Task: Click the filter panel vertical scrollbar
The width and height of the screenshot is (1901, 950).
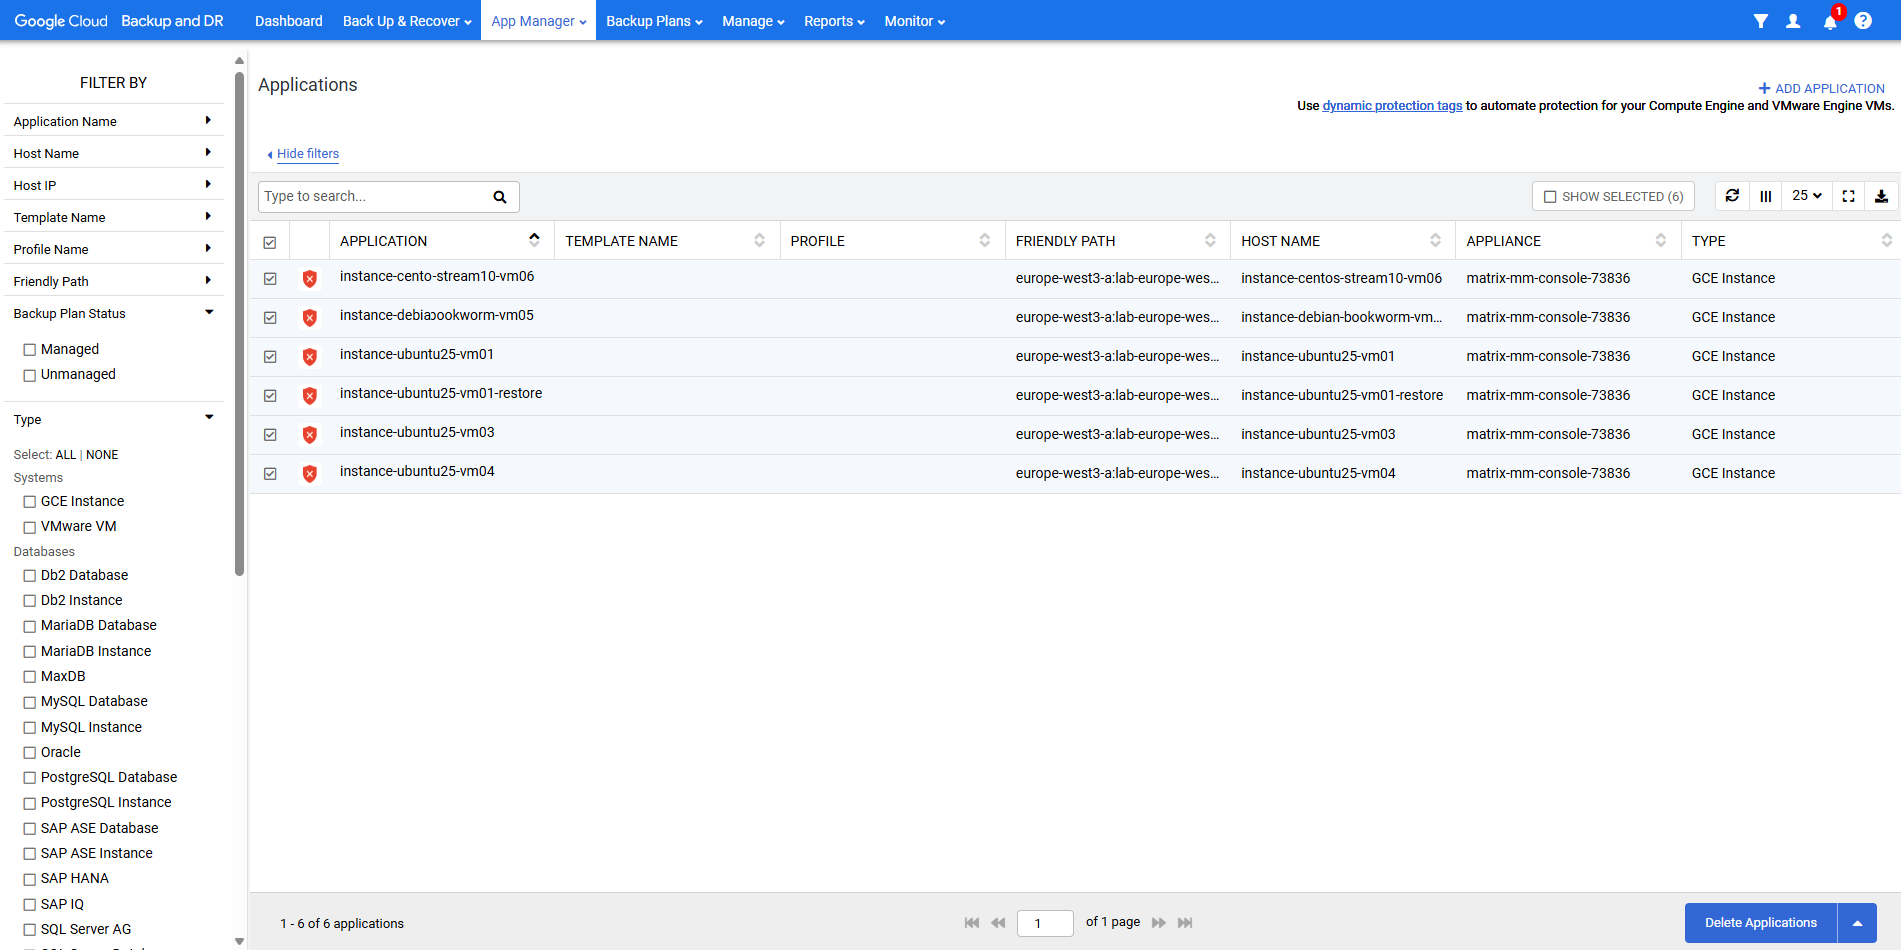Action: 239,320
